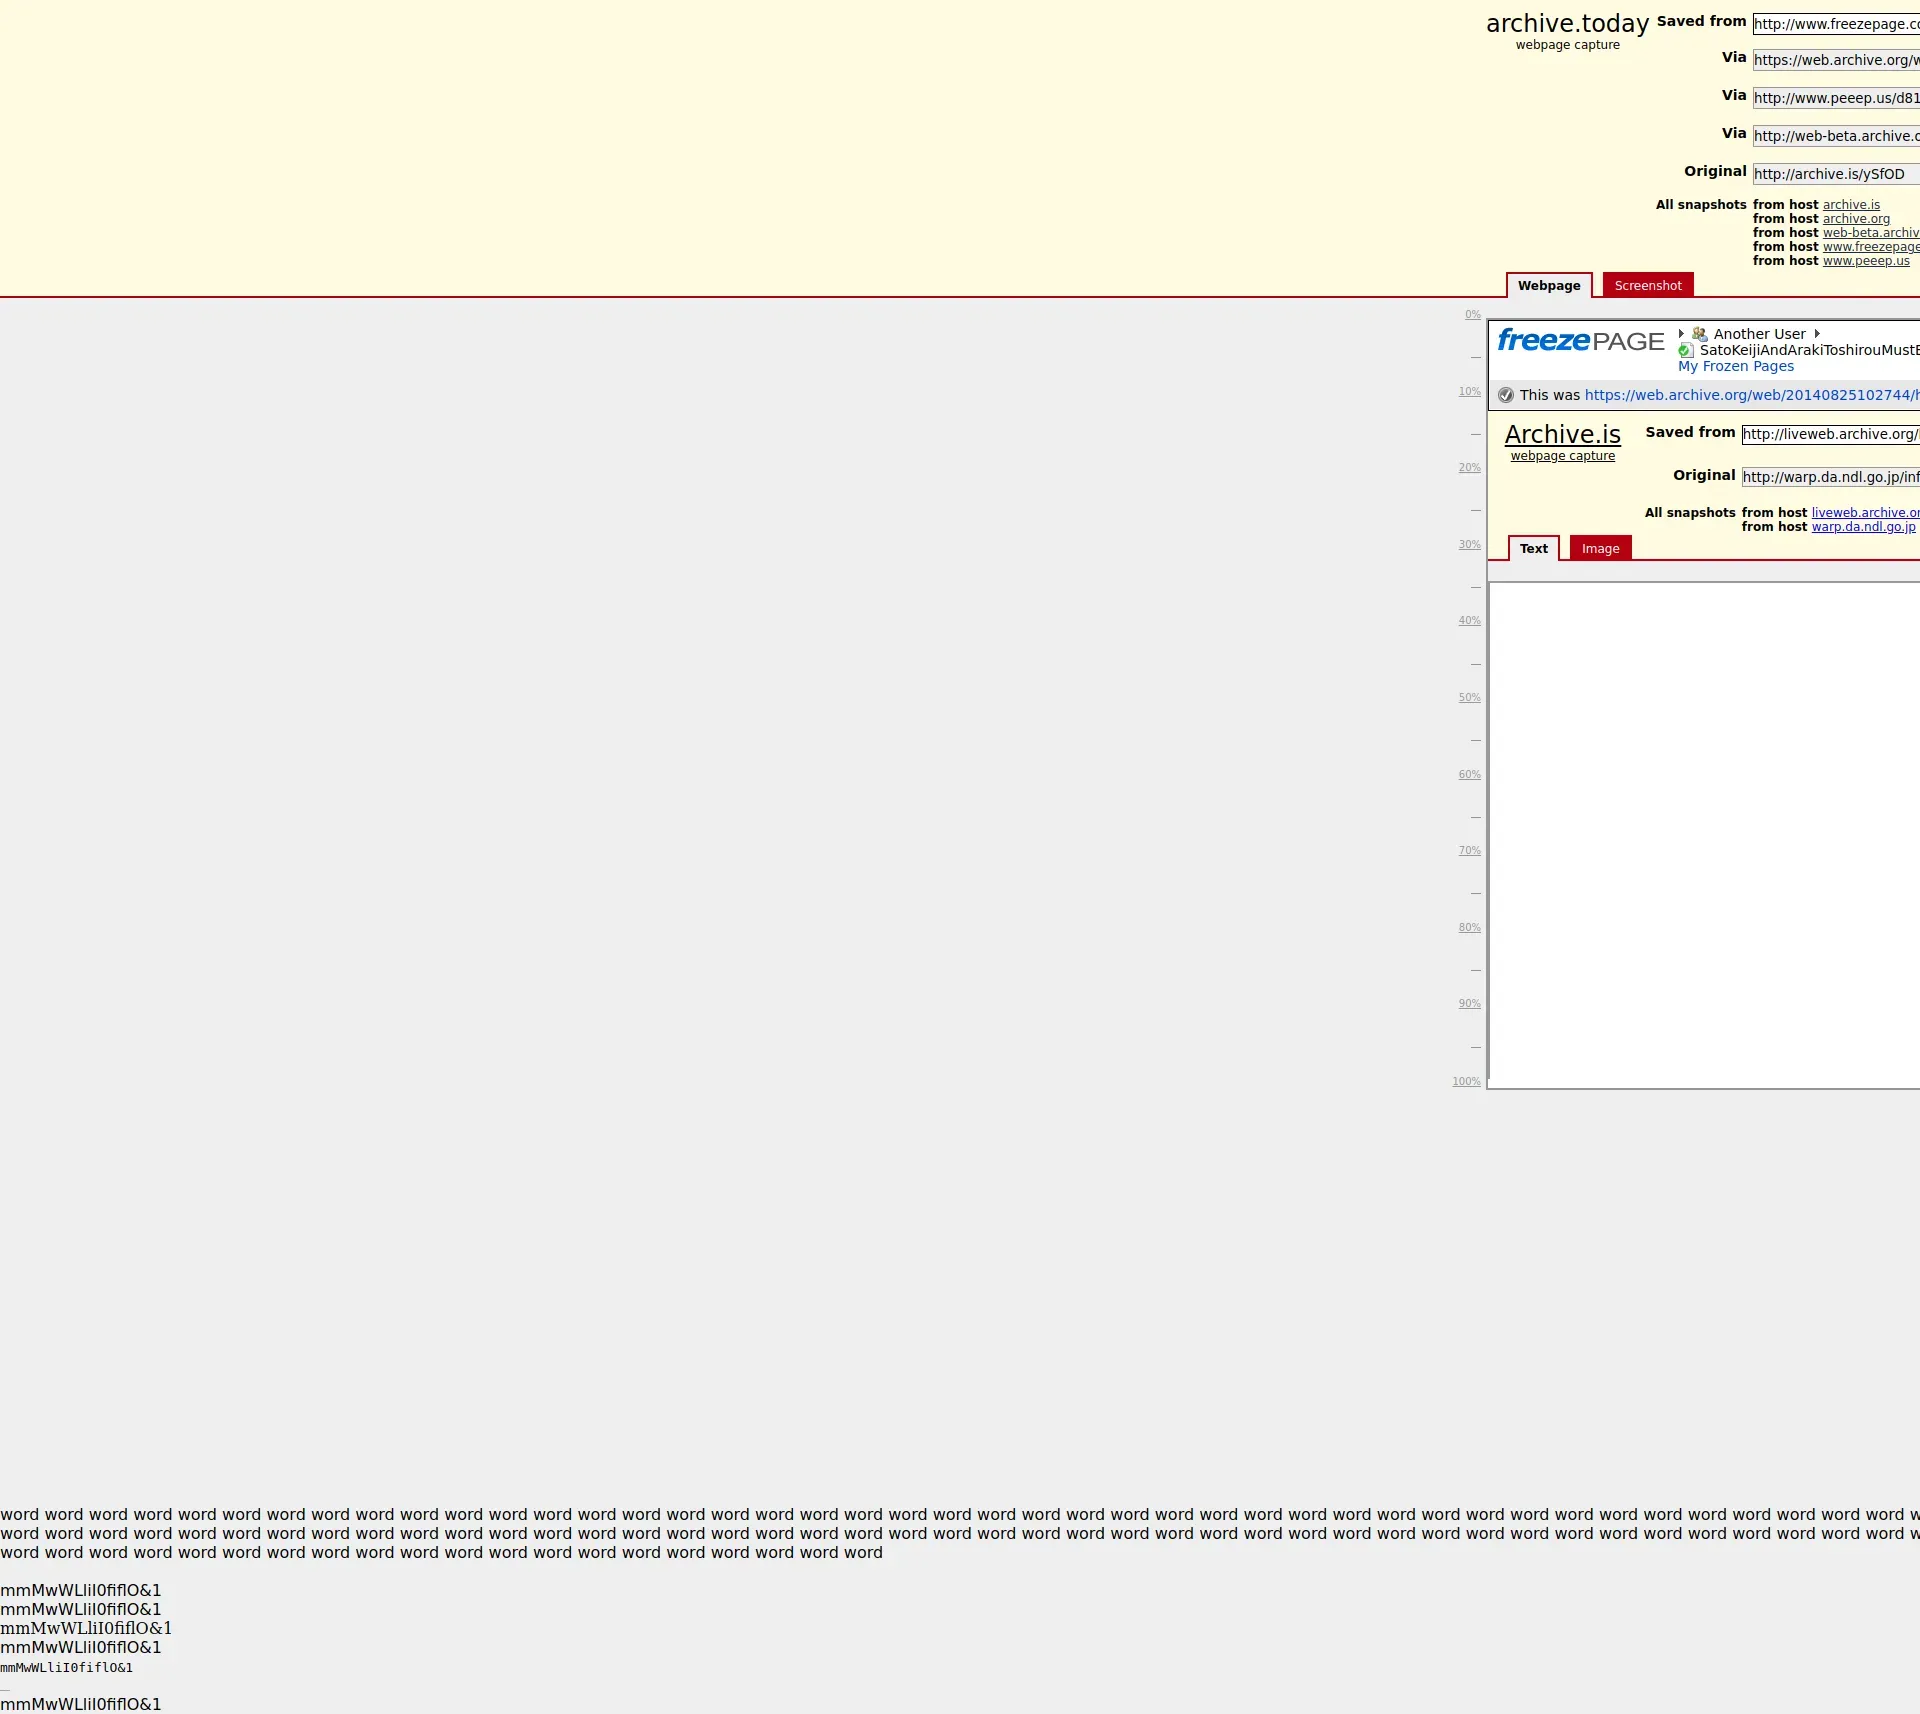Click the freezePAGE logo
The image size is (1920, 1714).
(x=1580, y=342)
